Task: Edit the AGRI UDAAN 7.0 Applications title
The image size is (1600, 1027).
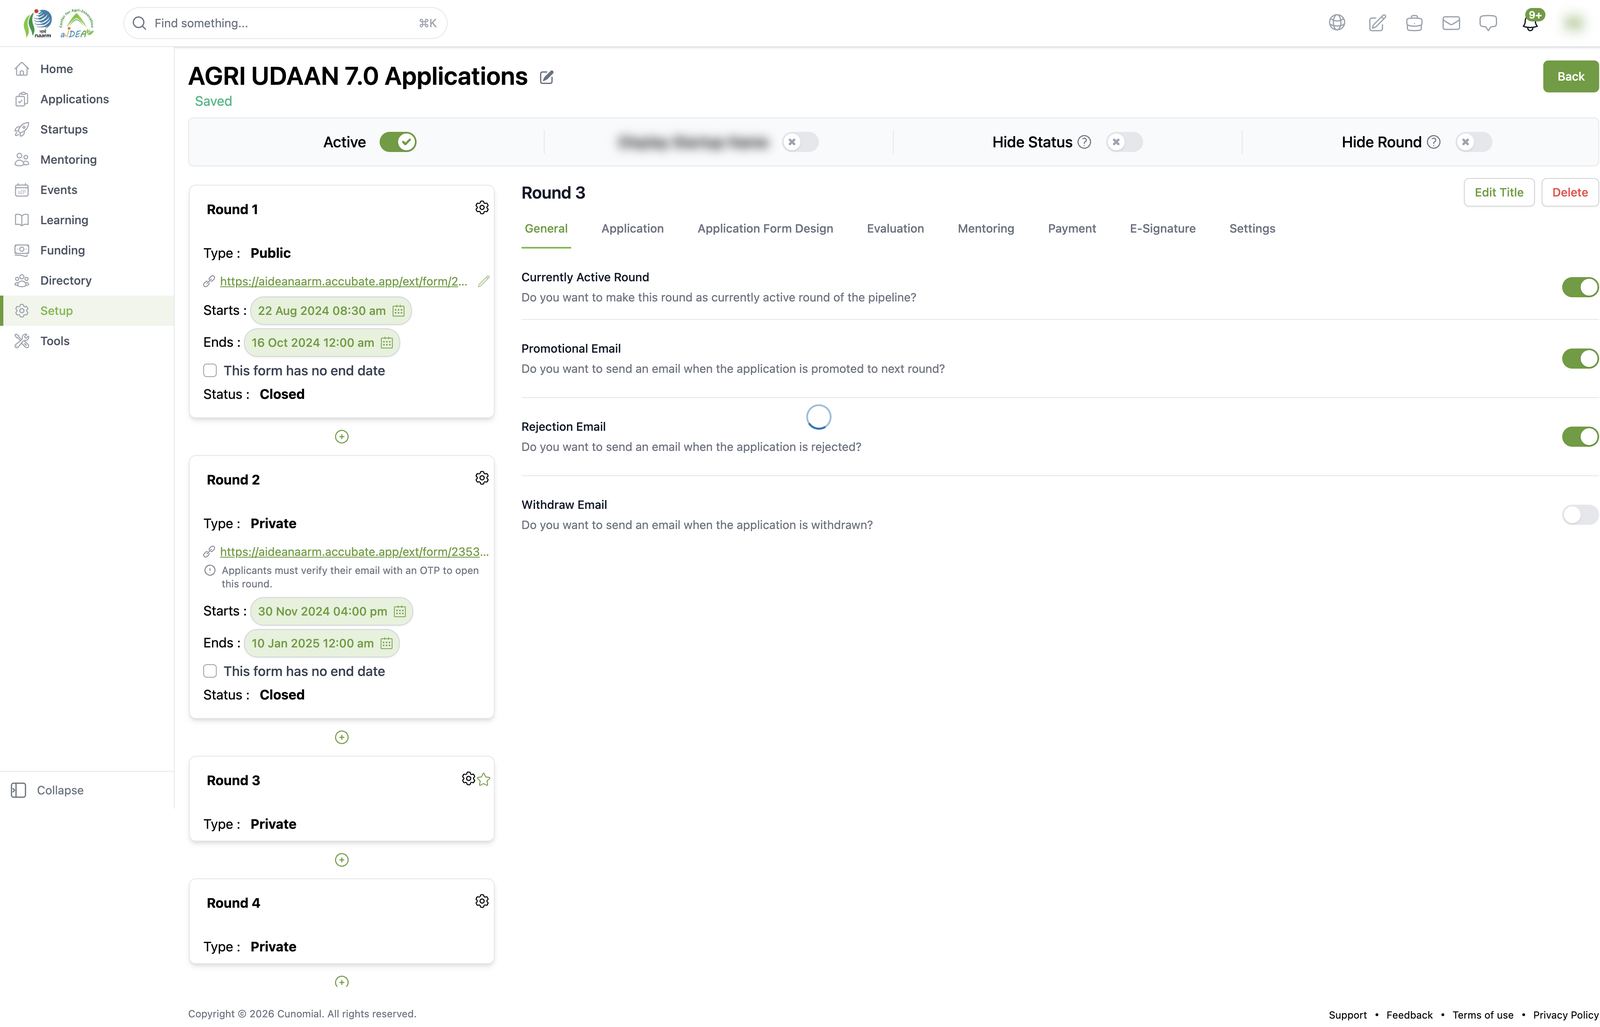Action: point(547,77)
